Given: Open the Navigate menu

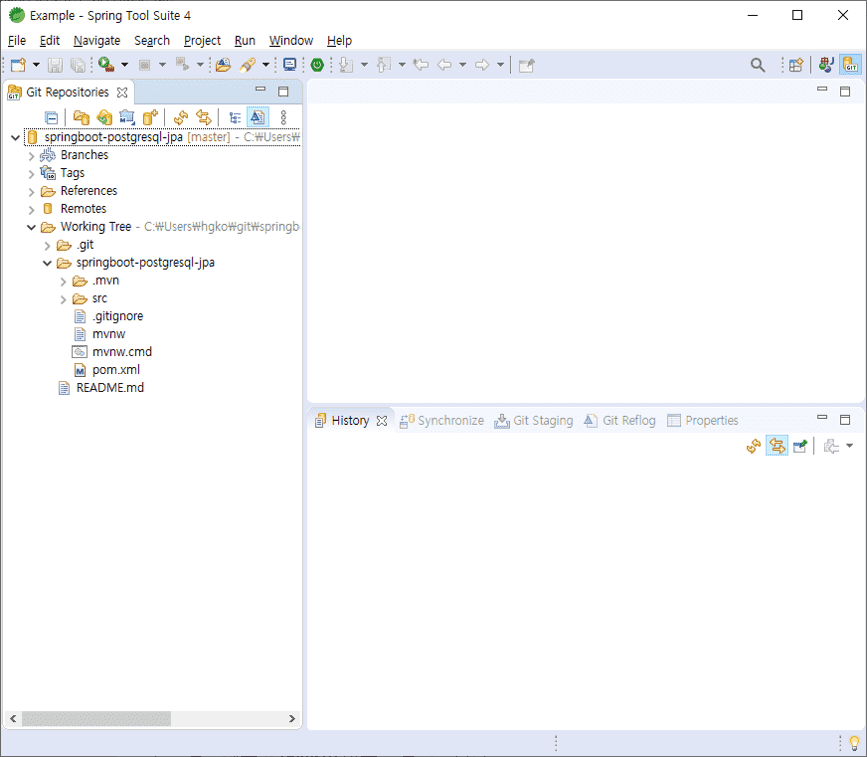Looking at the screenshot, I should click(x=97, y=40).
